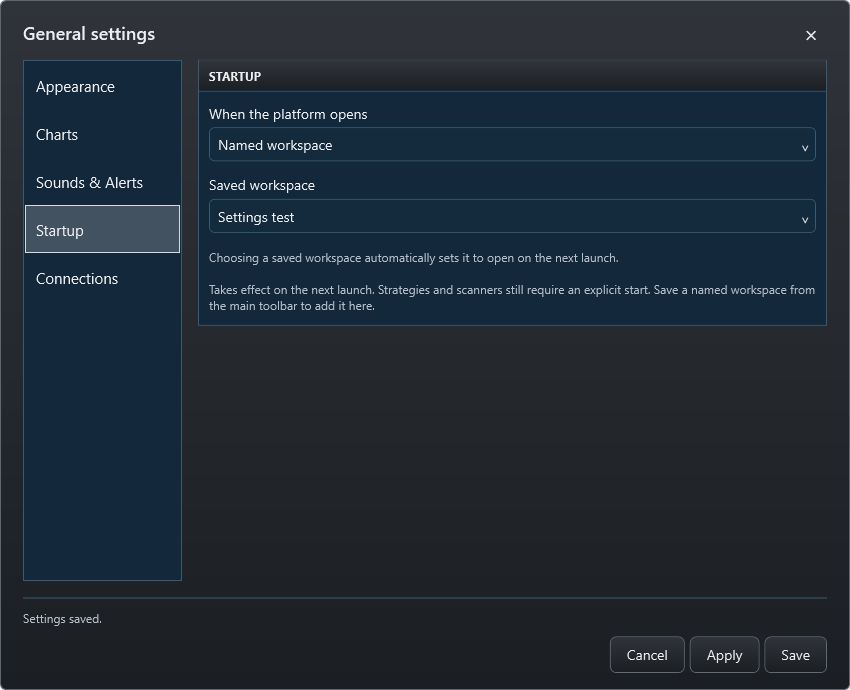Image resolution: width=850 pixels, height=690 pixels.
Task: Click the 'Settings saved.' status message
Action: coord(62,619)
